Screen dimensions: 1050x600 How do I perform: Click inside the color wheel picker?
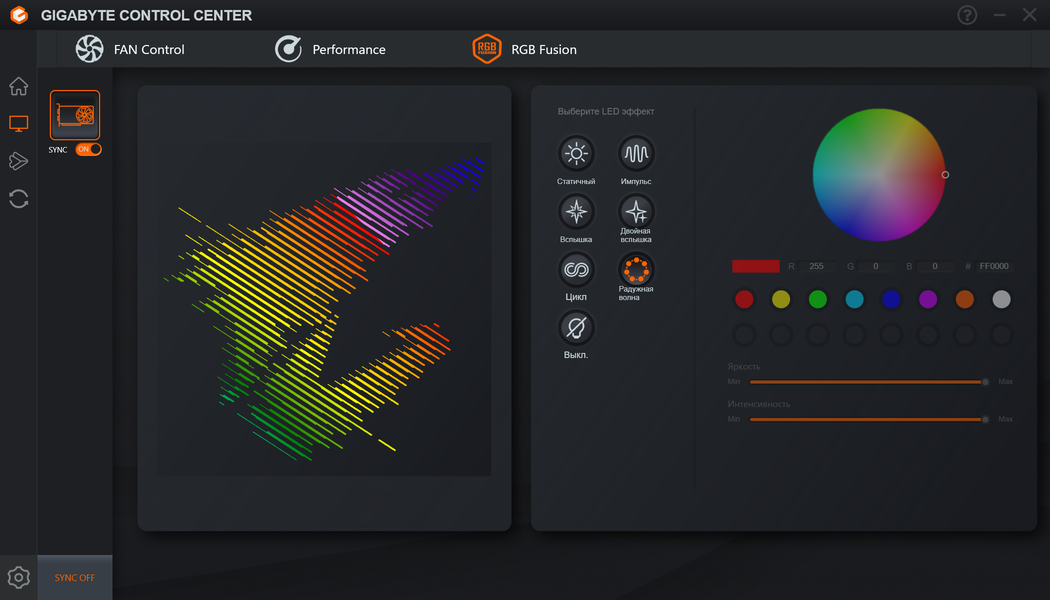coord(879,175)
